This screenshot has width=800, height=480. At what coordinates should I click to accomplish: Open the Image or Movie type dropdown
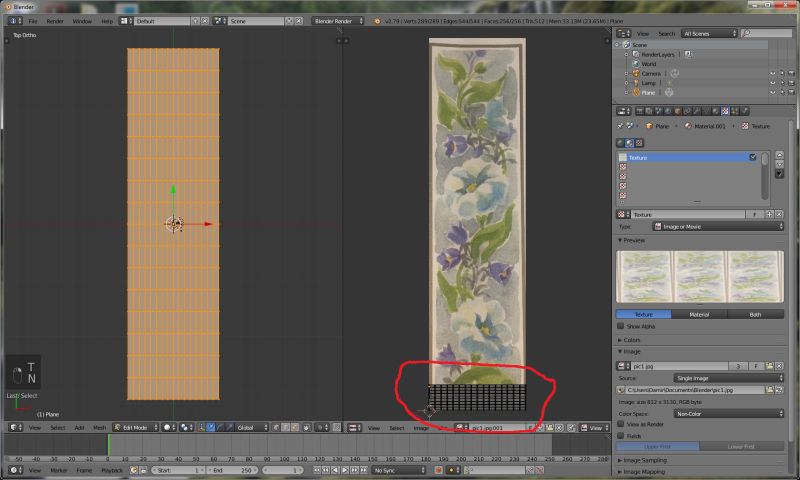pos(718,226)
